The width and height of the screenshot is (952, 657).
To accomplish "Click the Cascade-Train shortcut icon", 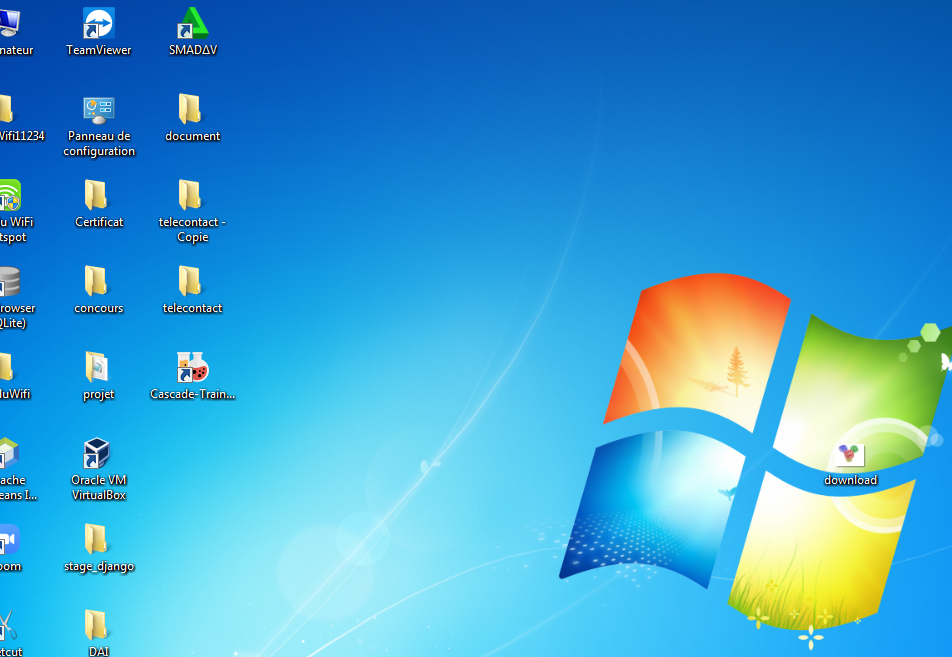I will [192, 368].
